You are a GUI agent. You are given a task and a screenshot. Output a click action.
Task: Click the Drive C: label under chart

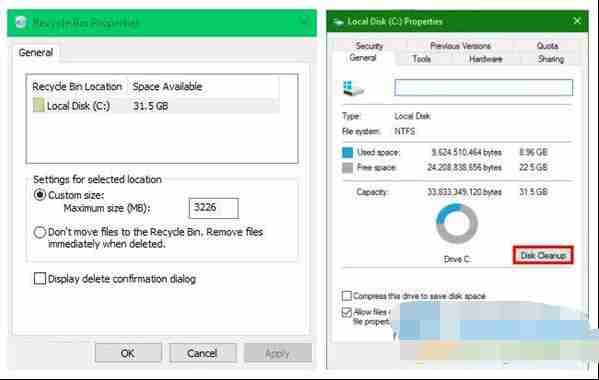coord(457,259)
